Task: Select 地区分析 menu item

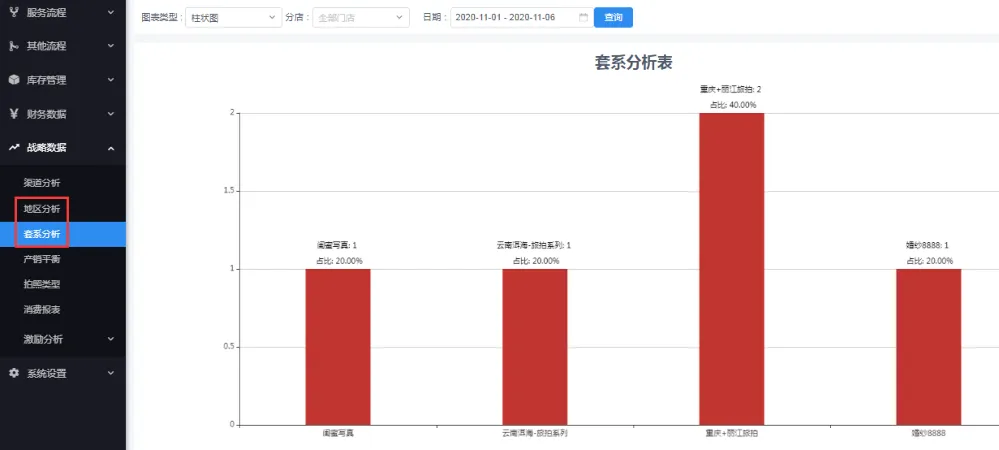Action: [x=42, y=209]
